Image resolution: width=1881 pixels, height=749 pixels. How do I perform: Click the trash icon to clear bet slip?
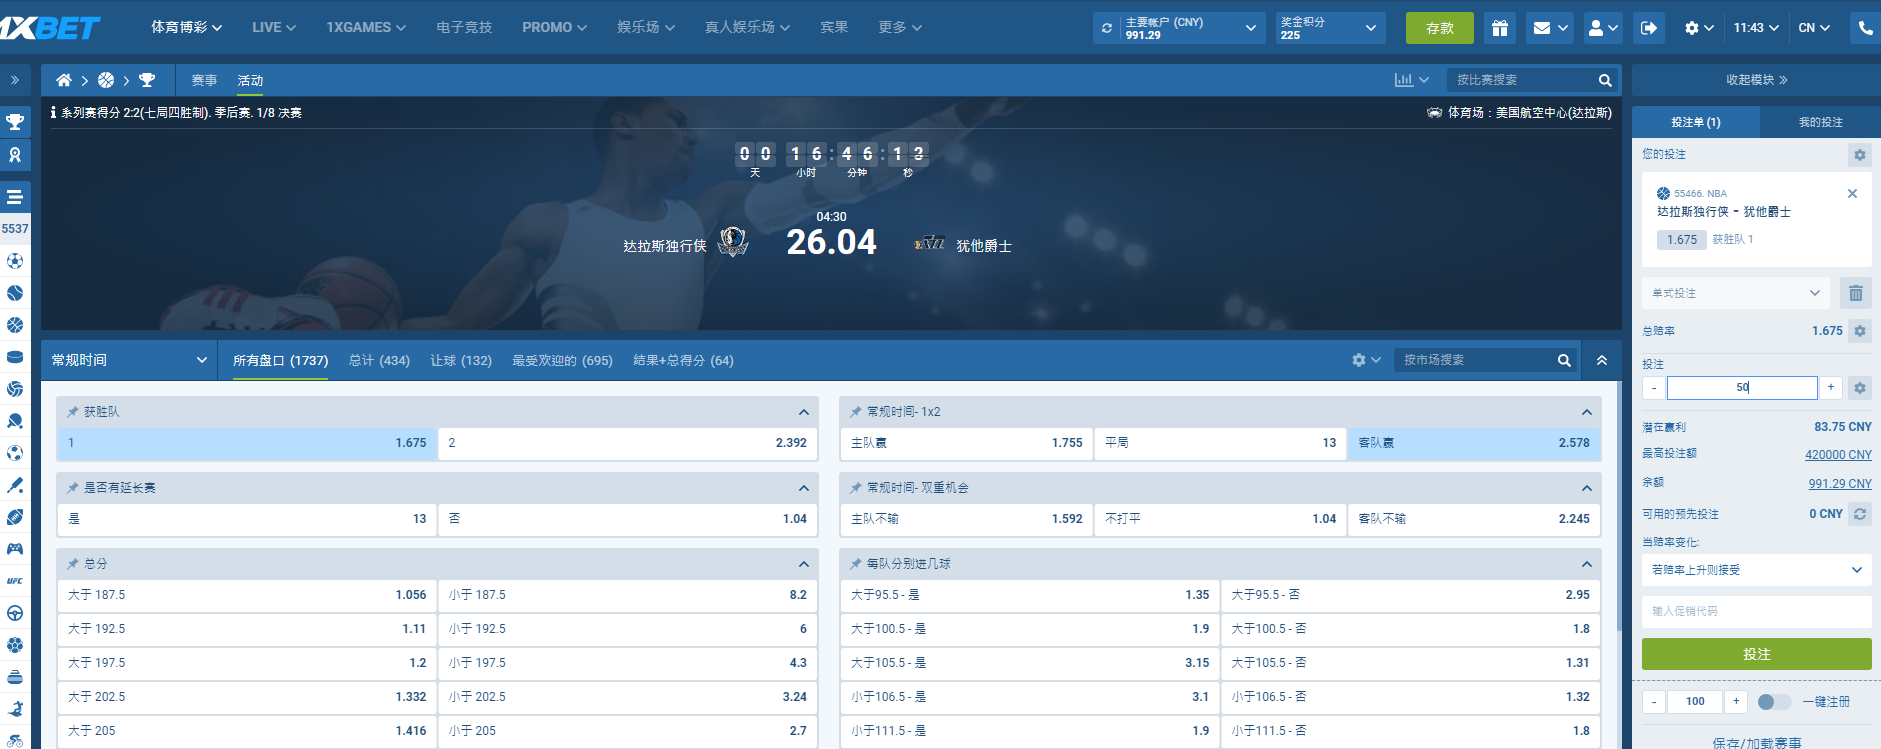pos(1855,293)
